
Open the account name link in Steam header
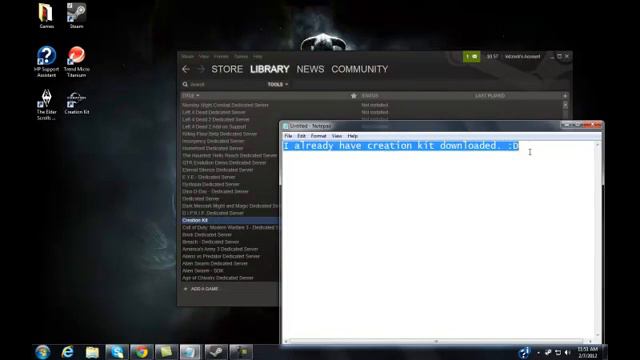tap(522, 56)
